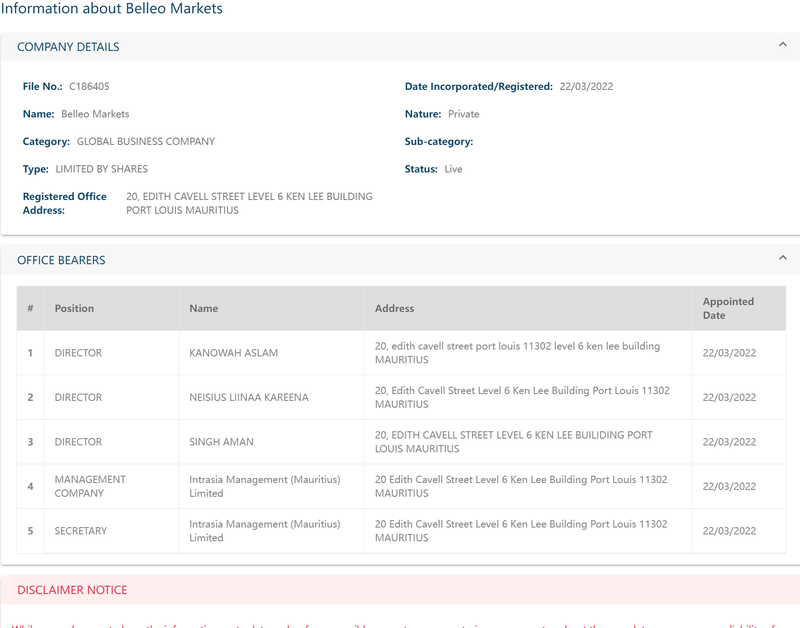800x628 pixels.
Task: Click the LIMITED BY SHARES type value
Action: (x=102, y=169)
